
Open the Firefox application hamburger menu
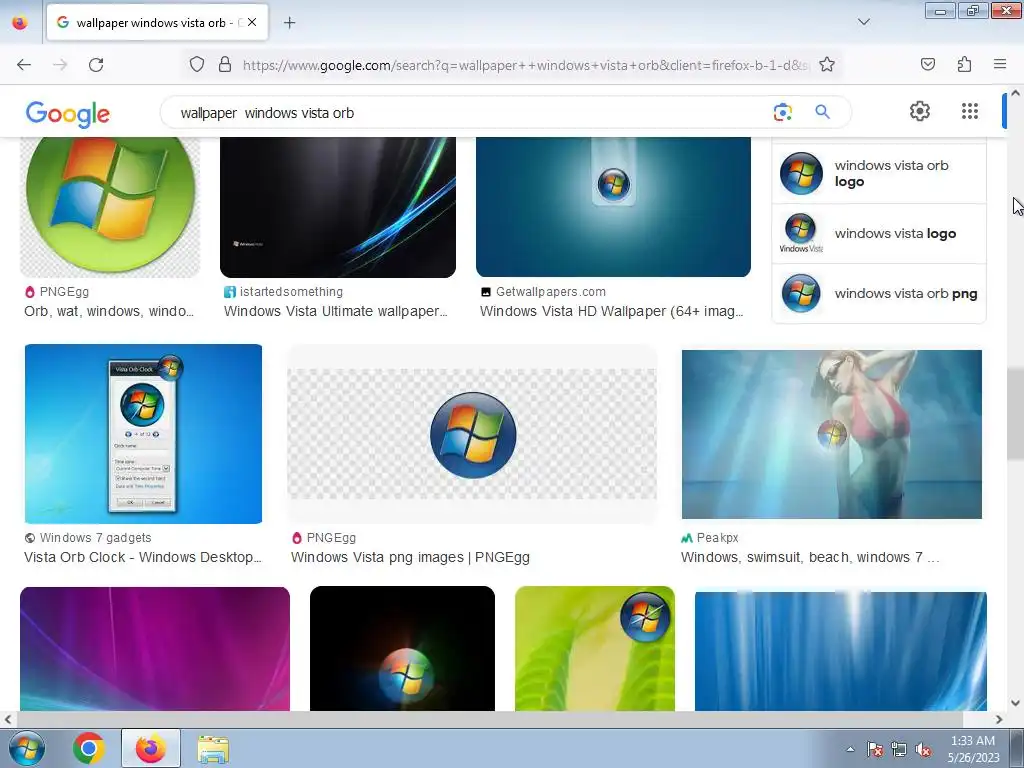coord(1000,64)
